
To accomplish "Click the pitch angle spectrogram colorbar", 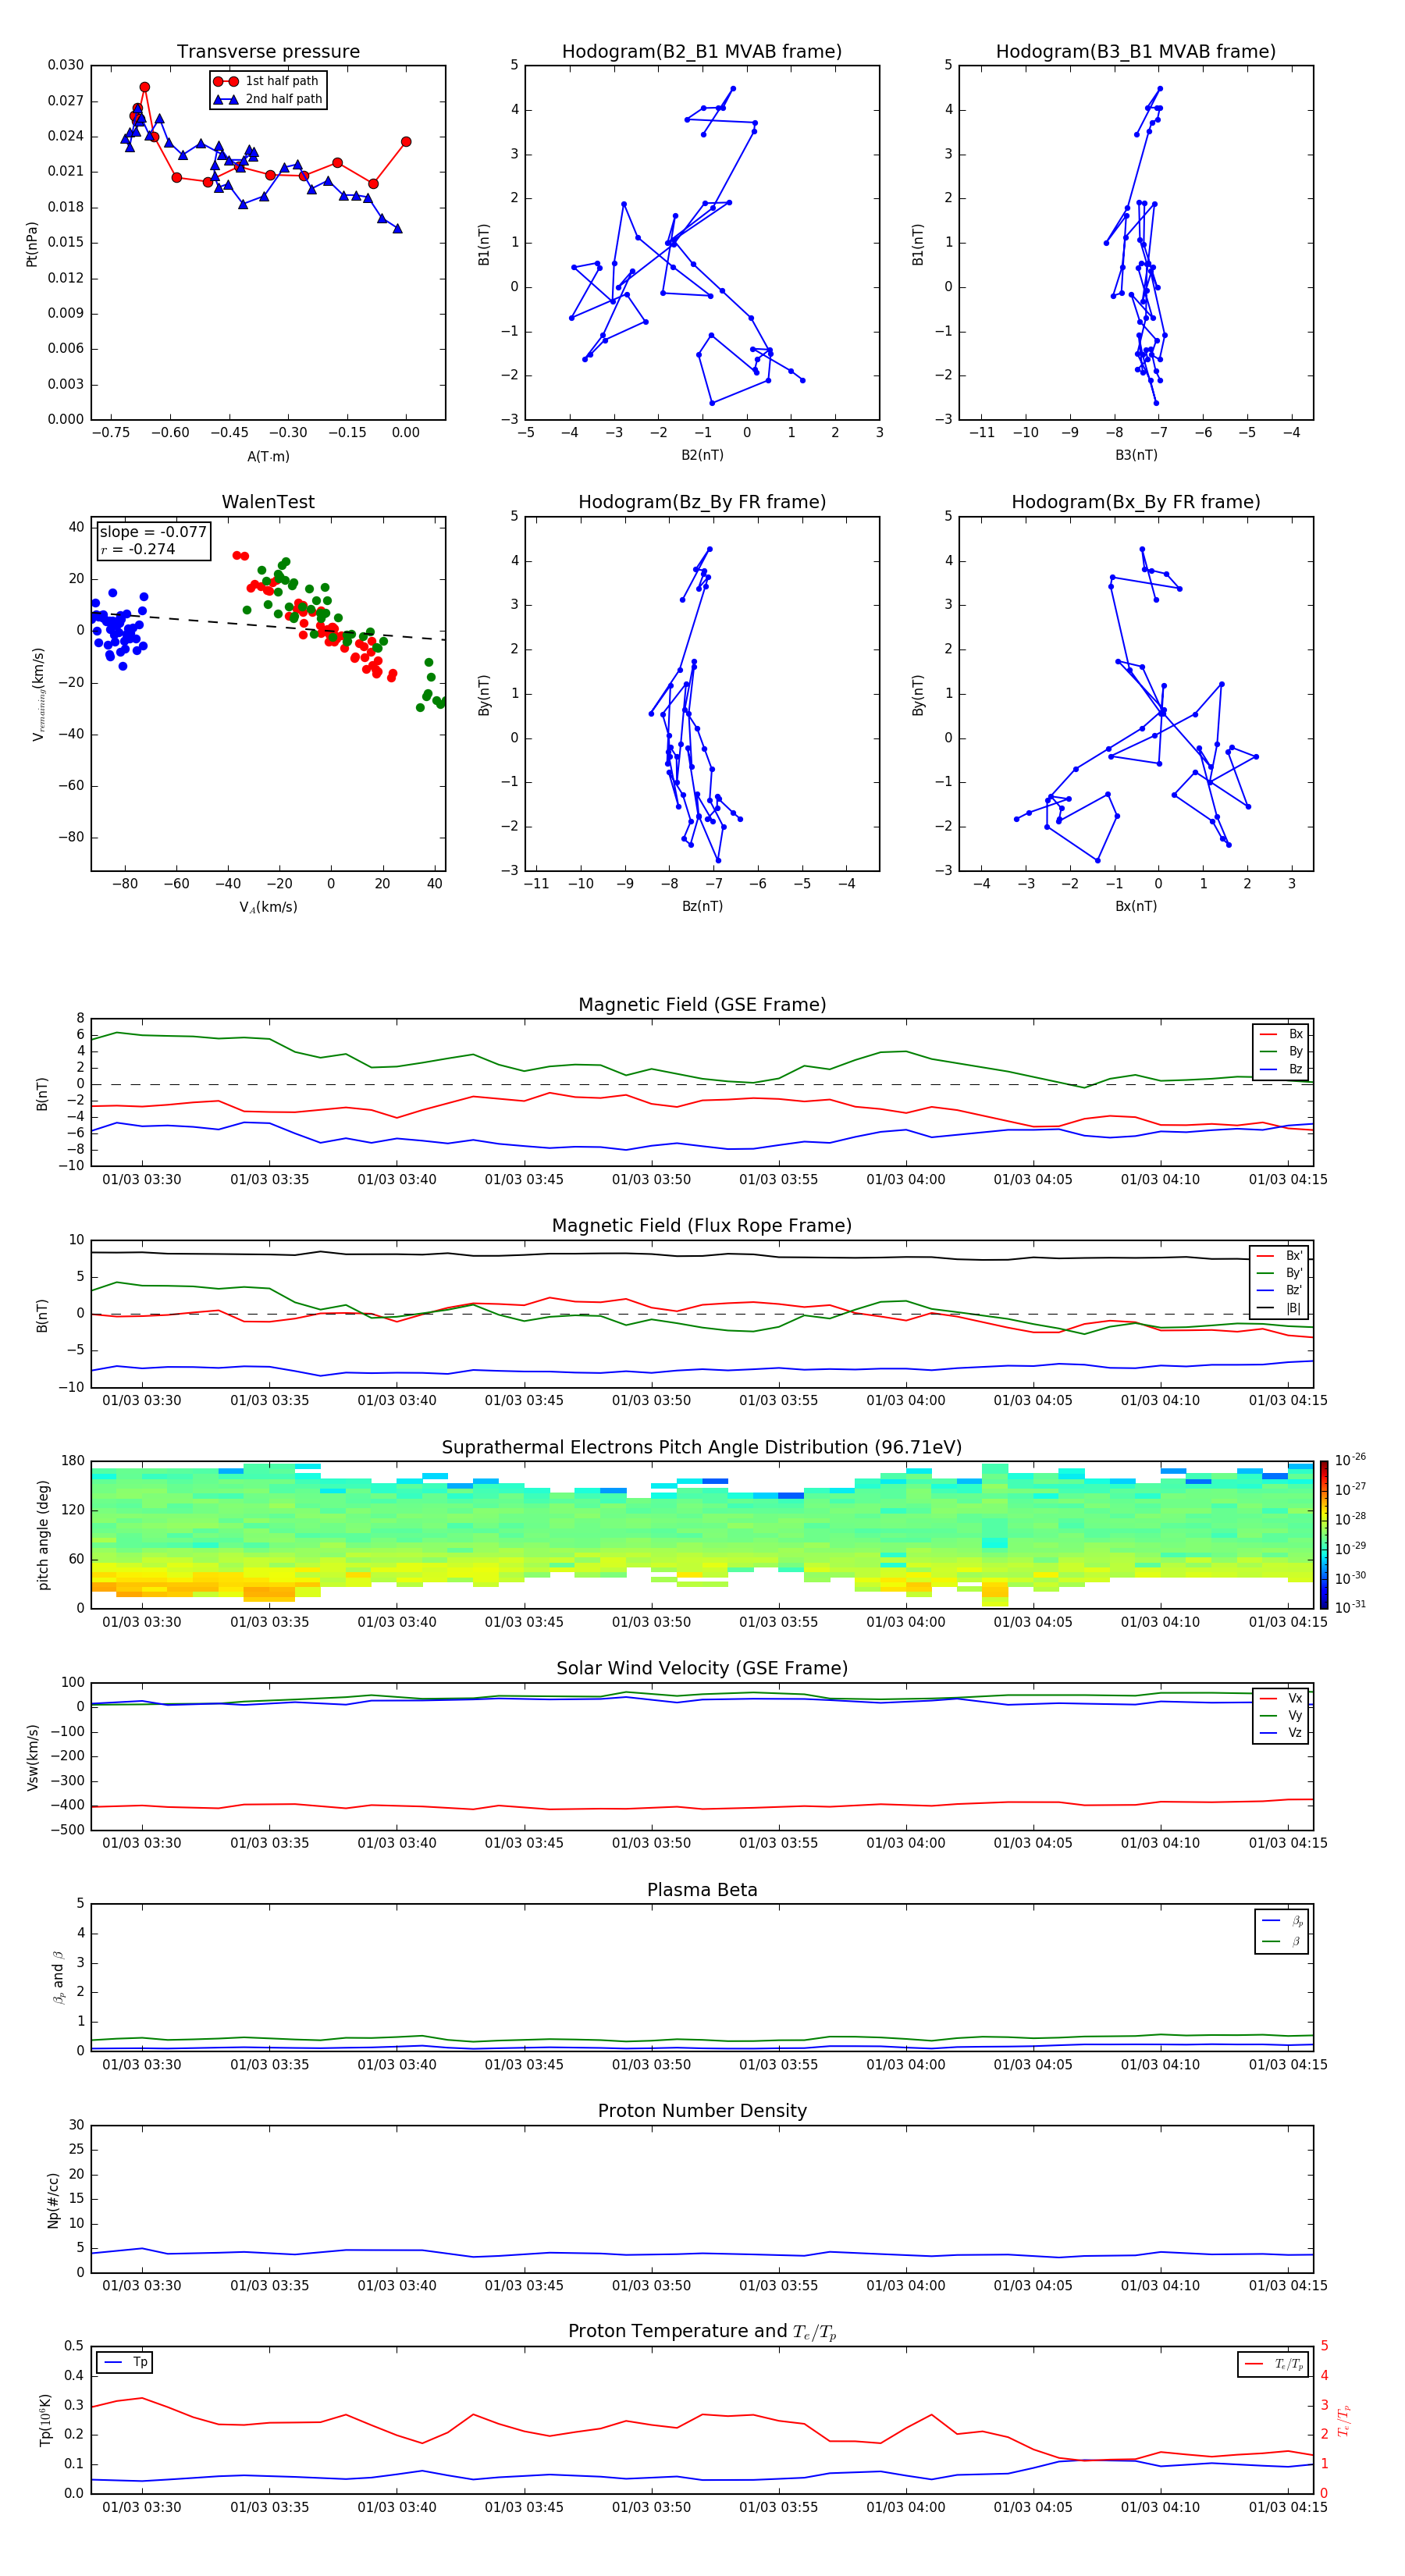I will [x=1324, y=1535].
